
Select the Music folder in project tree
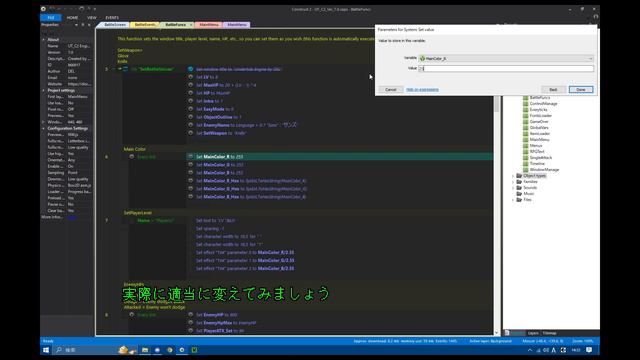529,193
